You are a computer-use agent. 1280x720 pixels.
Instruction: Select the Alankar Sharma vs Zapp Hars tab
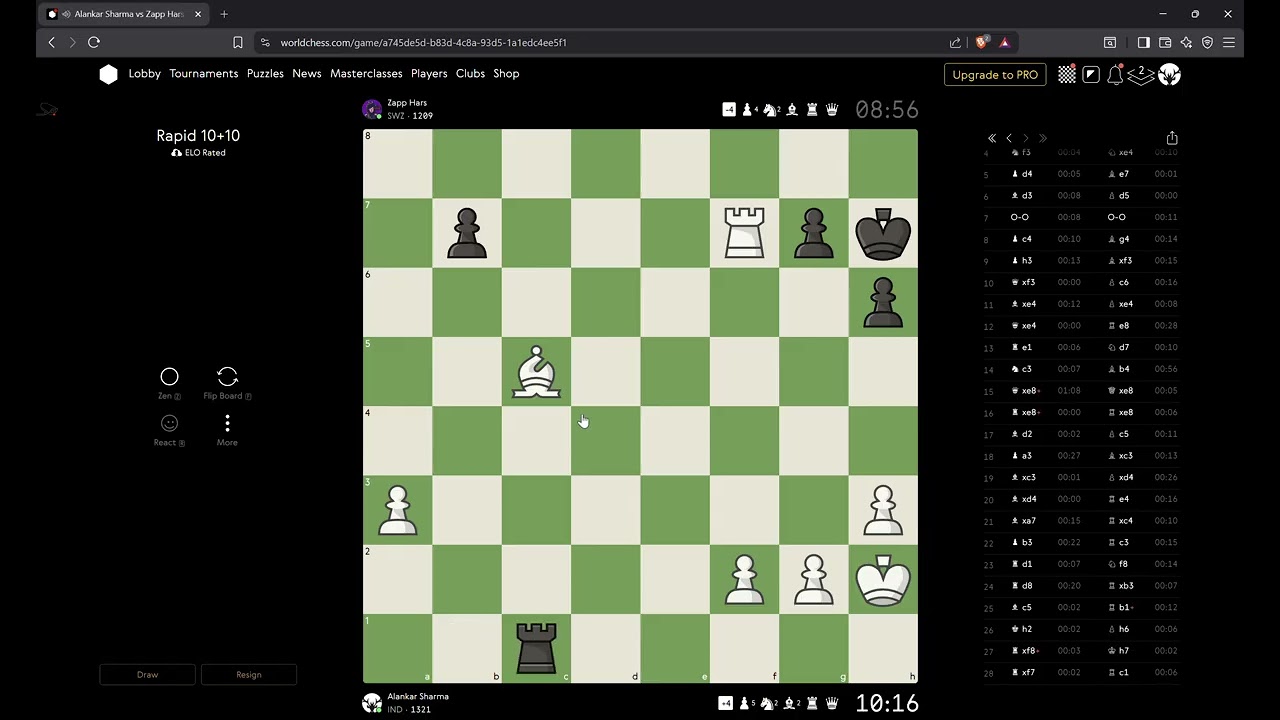(125, 14)
